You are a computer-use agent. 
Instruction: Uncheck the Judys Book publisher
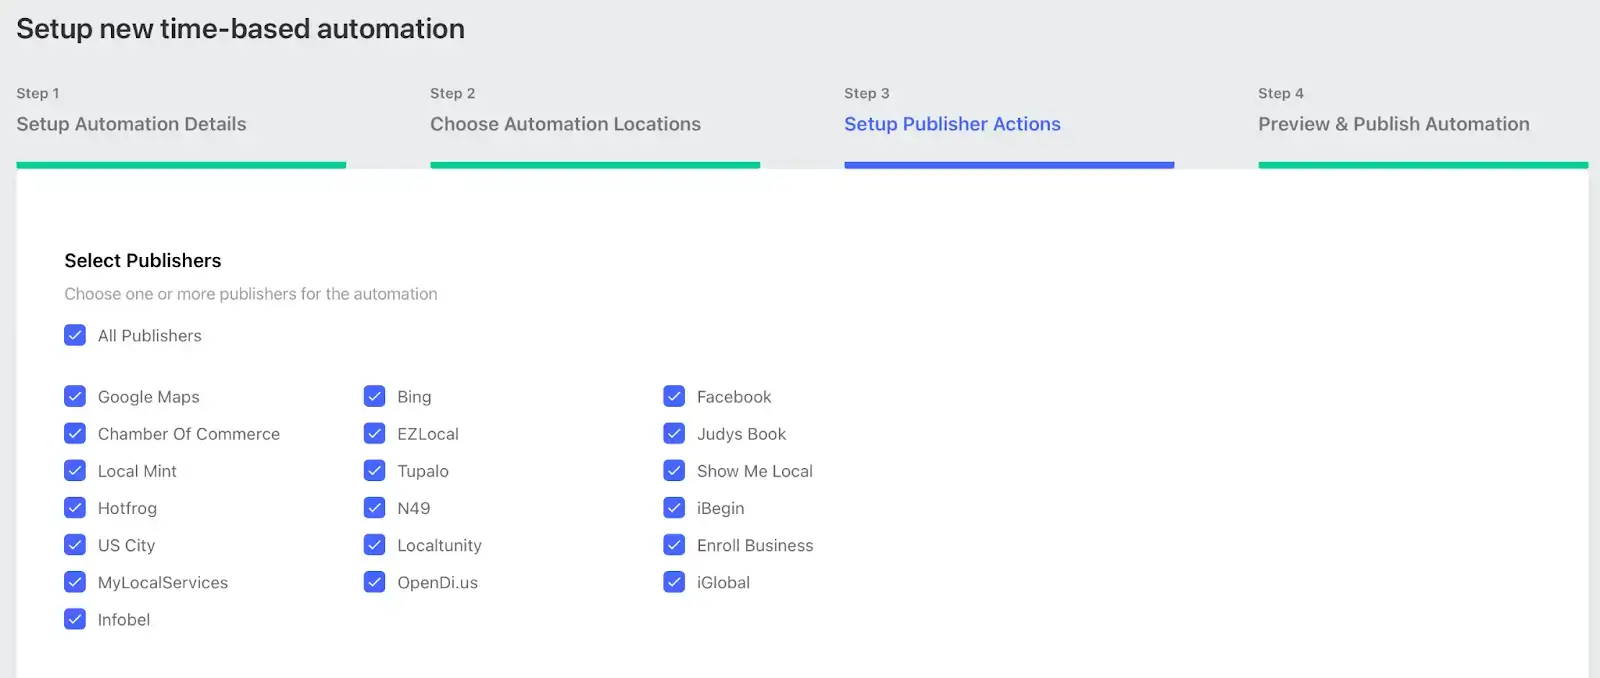[674, 433]
